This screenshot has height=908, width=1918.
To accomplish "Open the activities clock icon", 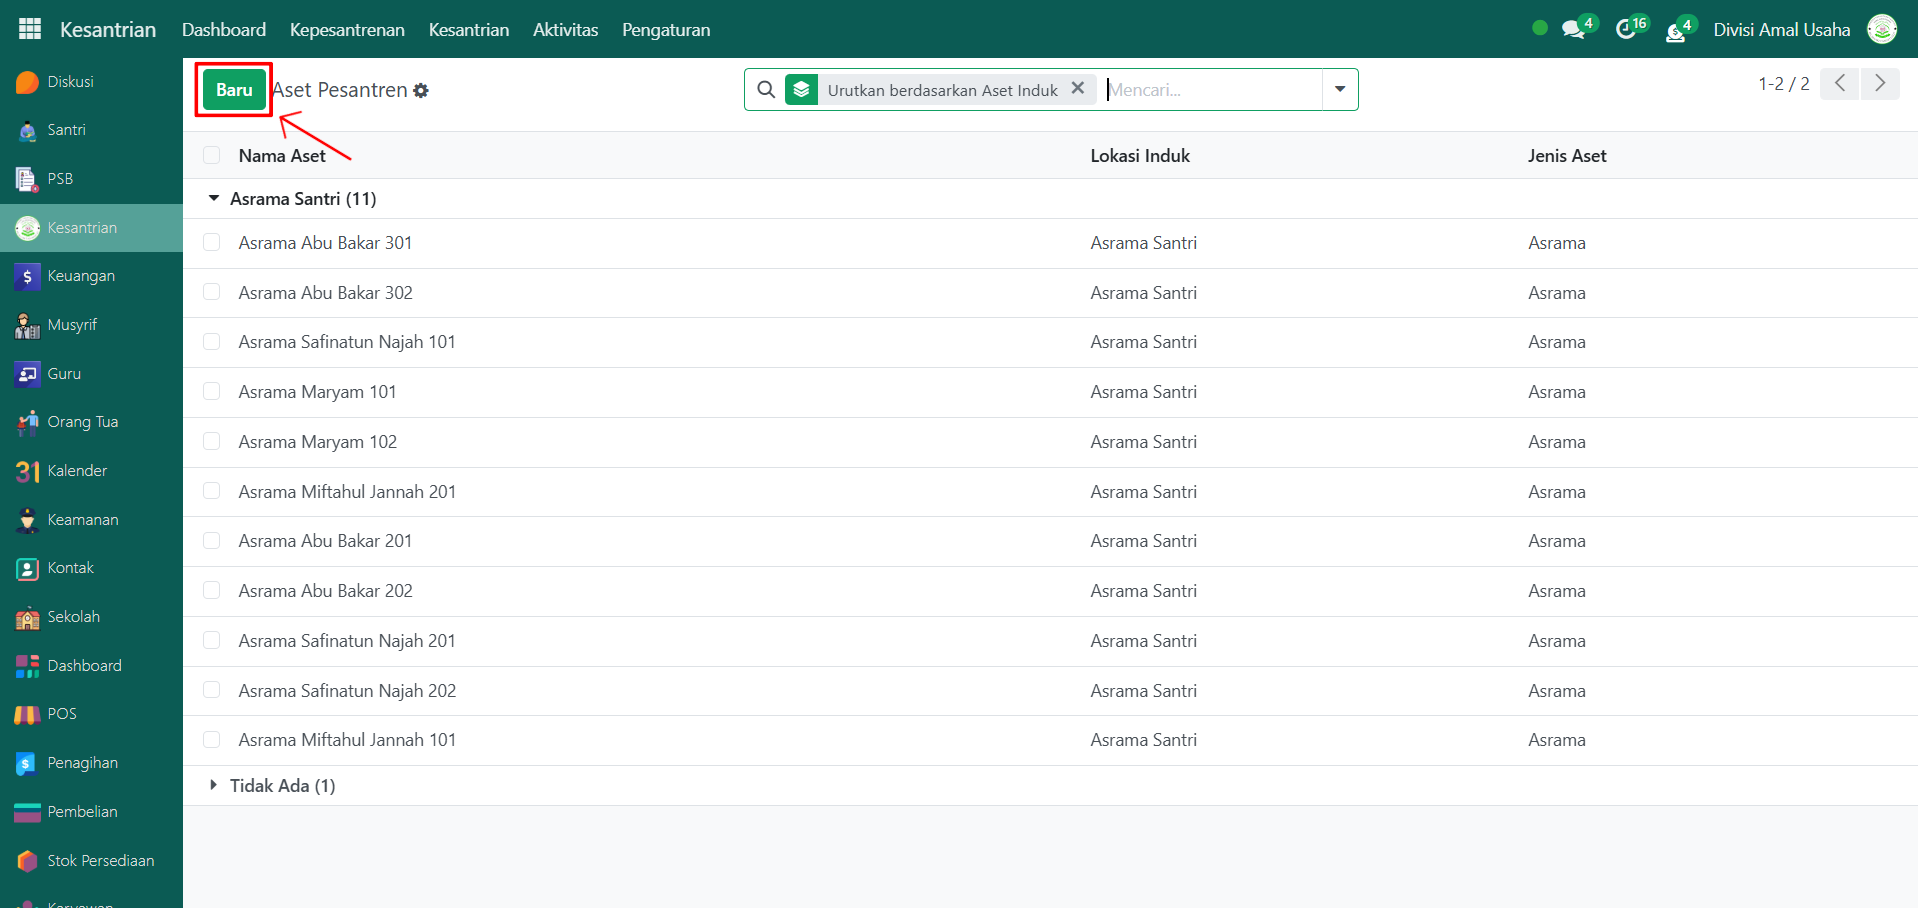I will pyautogui.click(x=1626, y=30).
